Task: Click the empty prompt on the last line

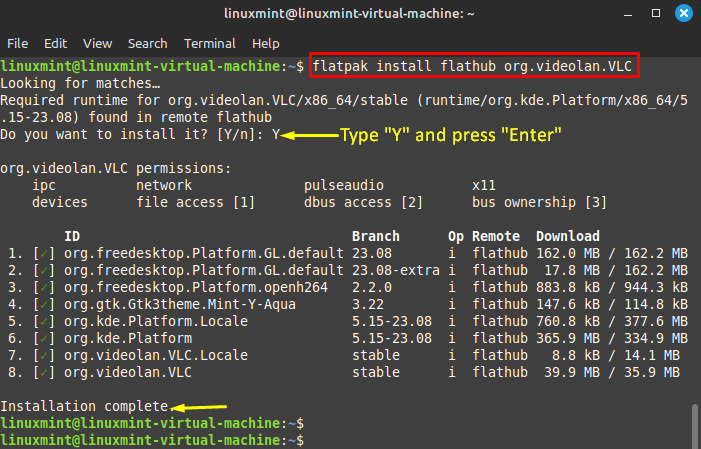Action: point(320,440)
